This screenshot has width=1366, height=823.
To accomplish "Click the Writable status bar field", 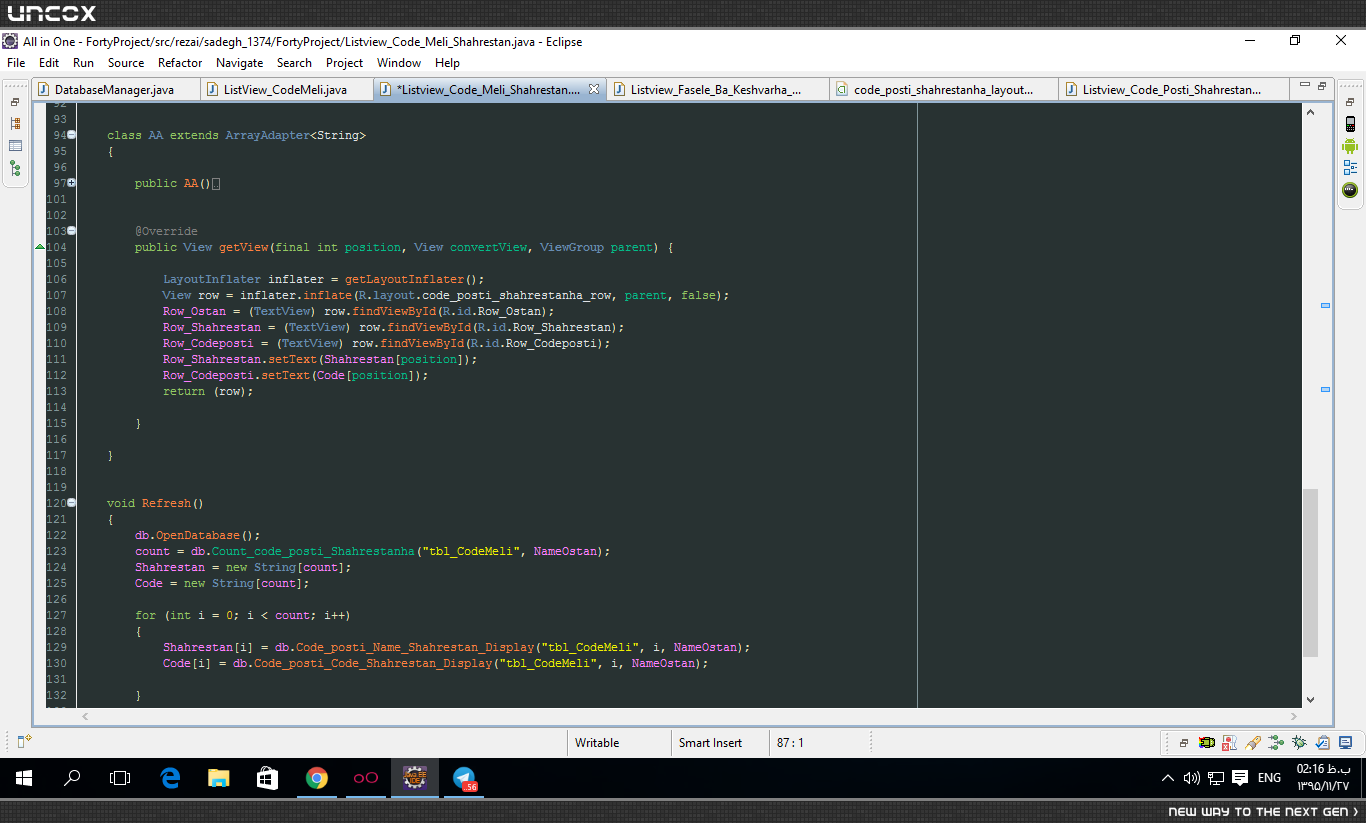I will 620,743.
